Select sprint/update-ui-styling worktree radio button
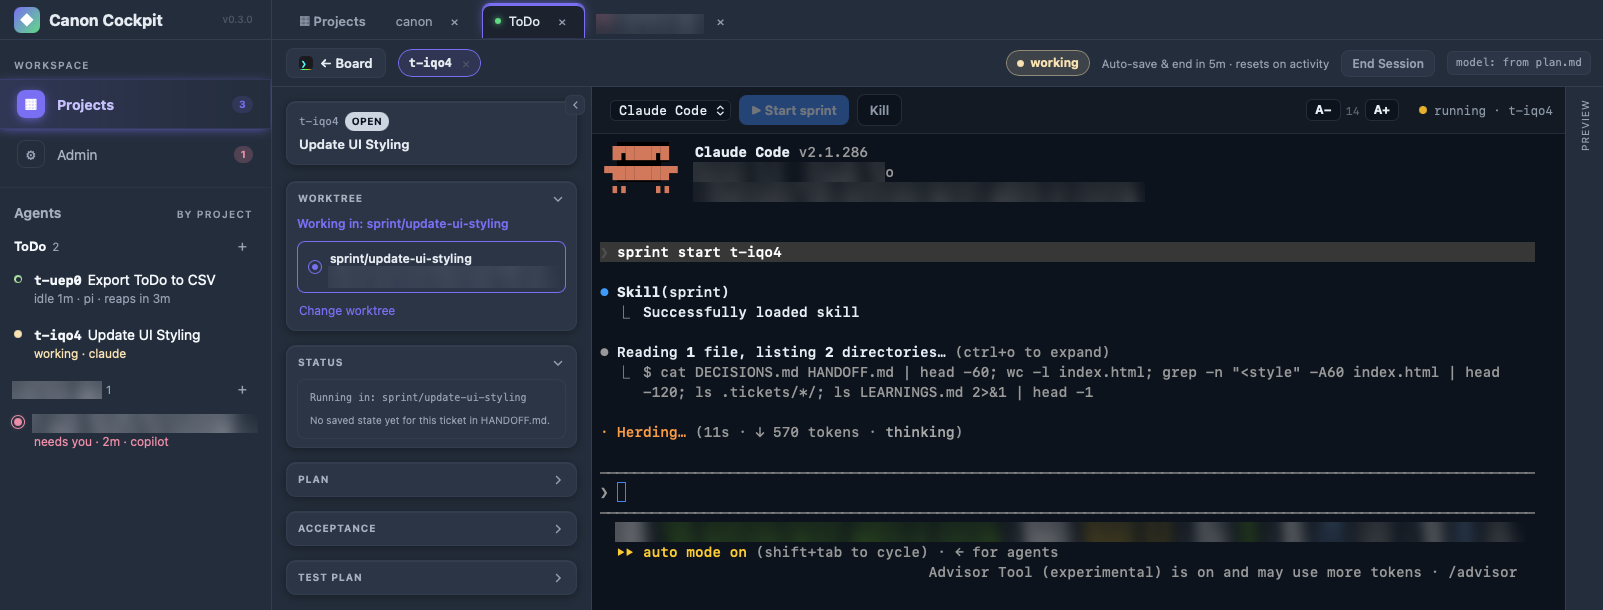Viewport: 1603px width, 610px height. pyautogui.click(x=315, y=267)
